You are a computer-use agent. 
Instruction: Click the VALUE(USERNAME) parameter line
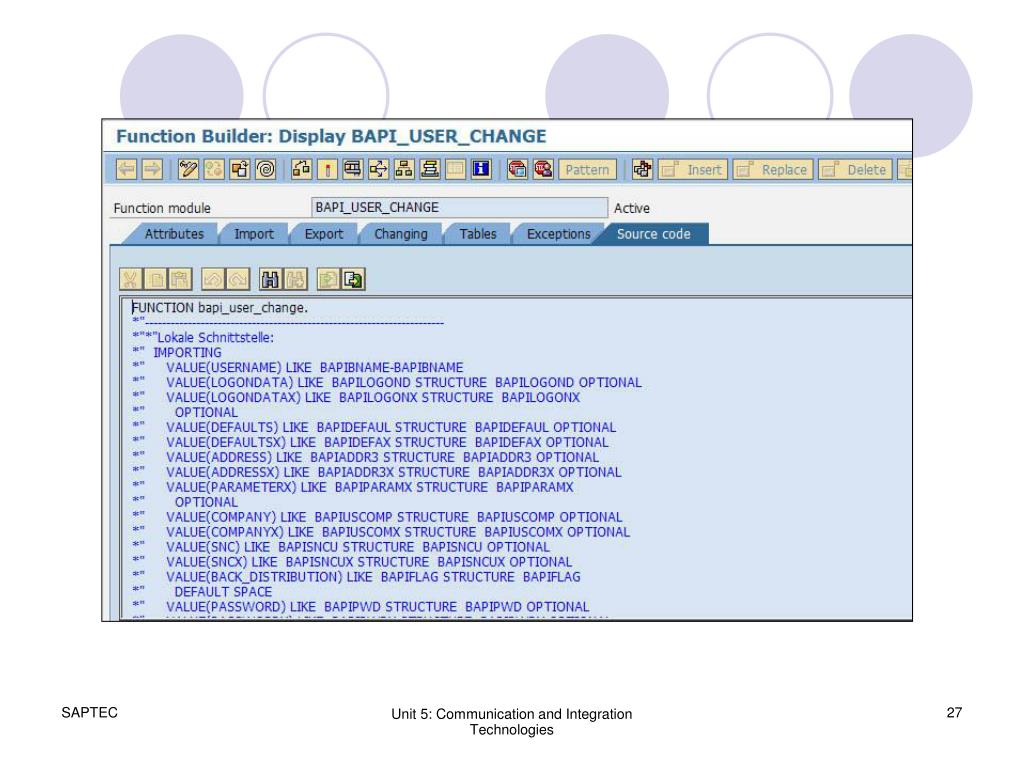[297, 368]
